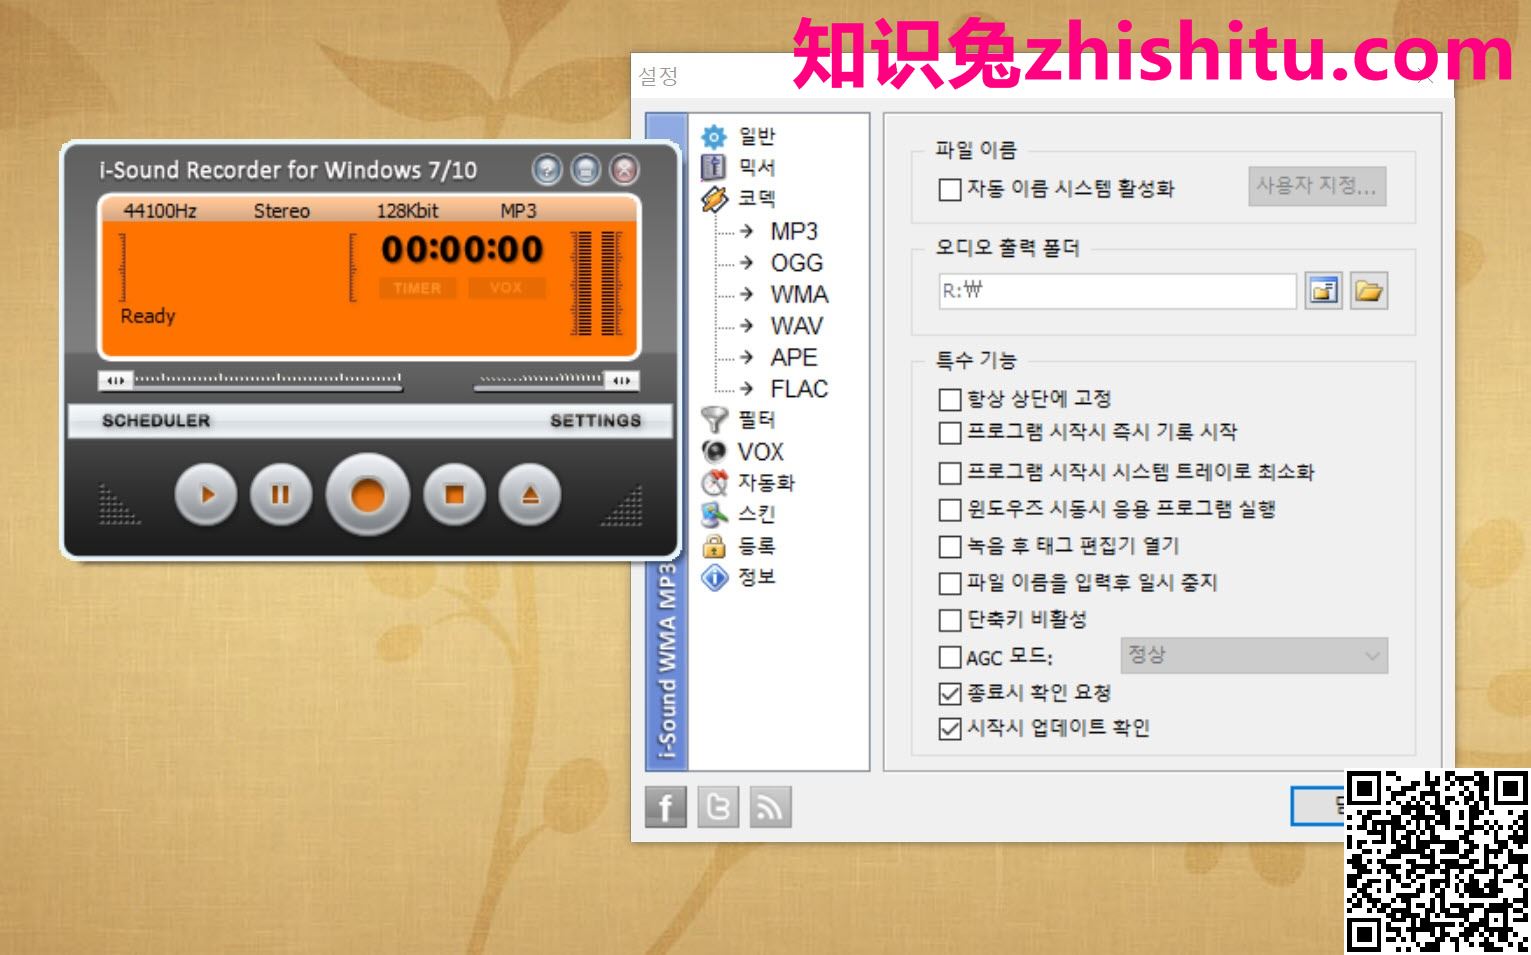
Task: Open help via the question mark icon
Action: click(x=547, y=170)
